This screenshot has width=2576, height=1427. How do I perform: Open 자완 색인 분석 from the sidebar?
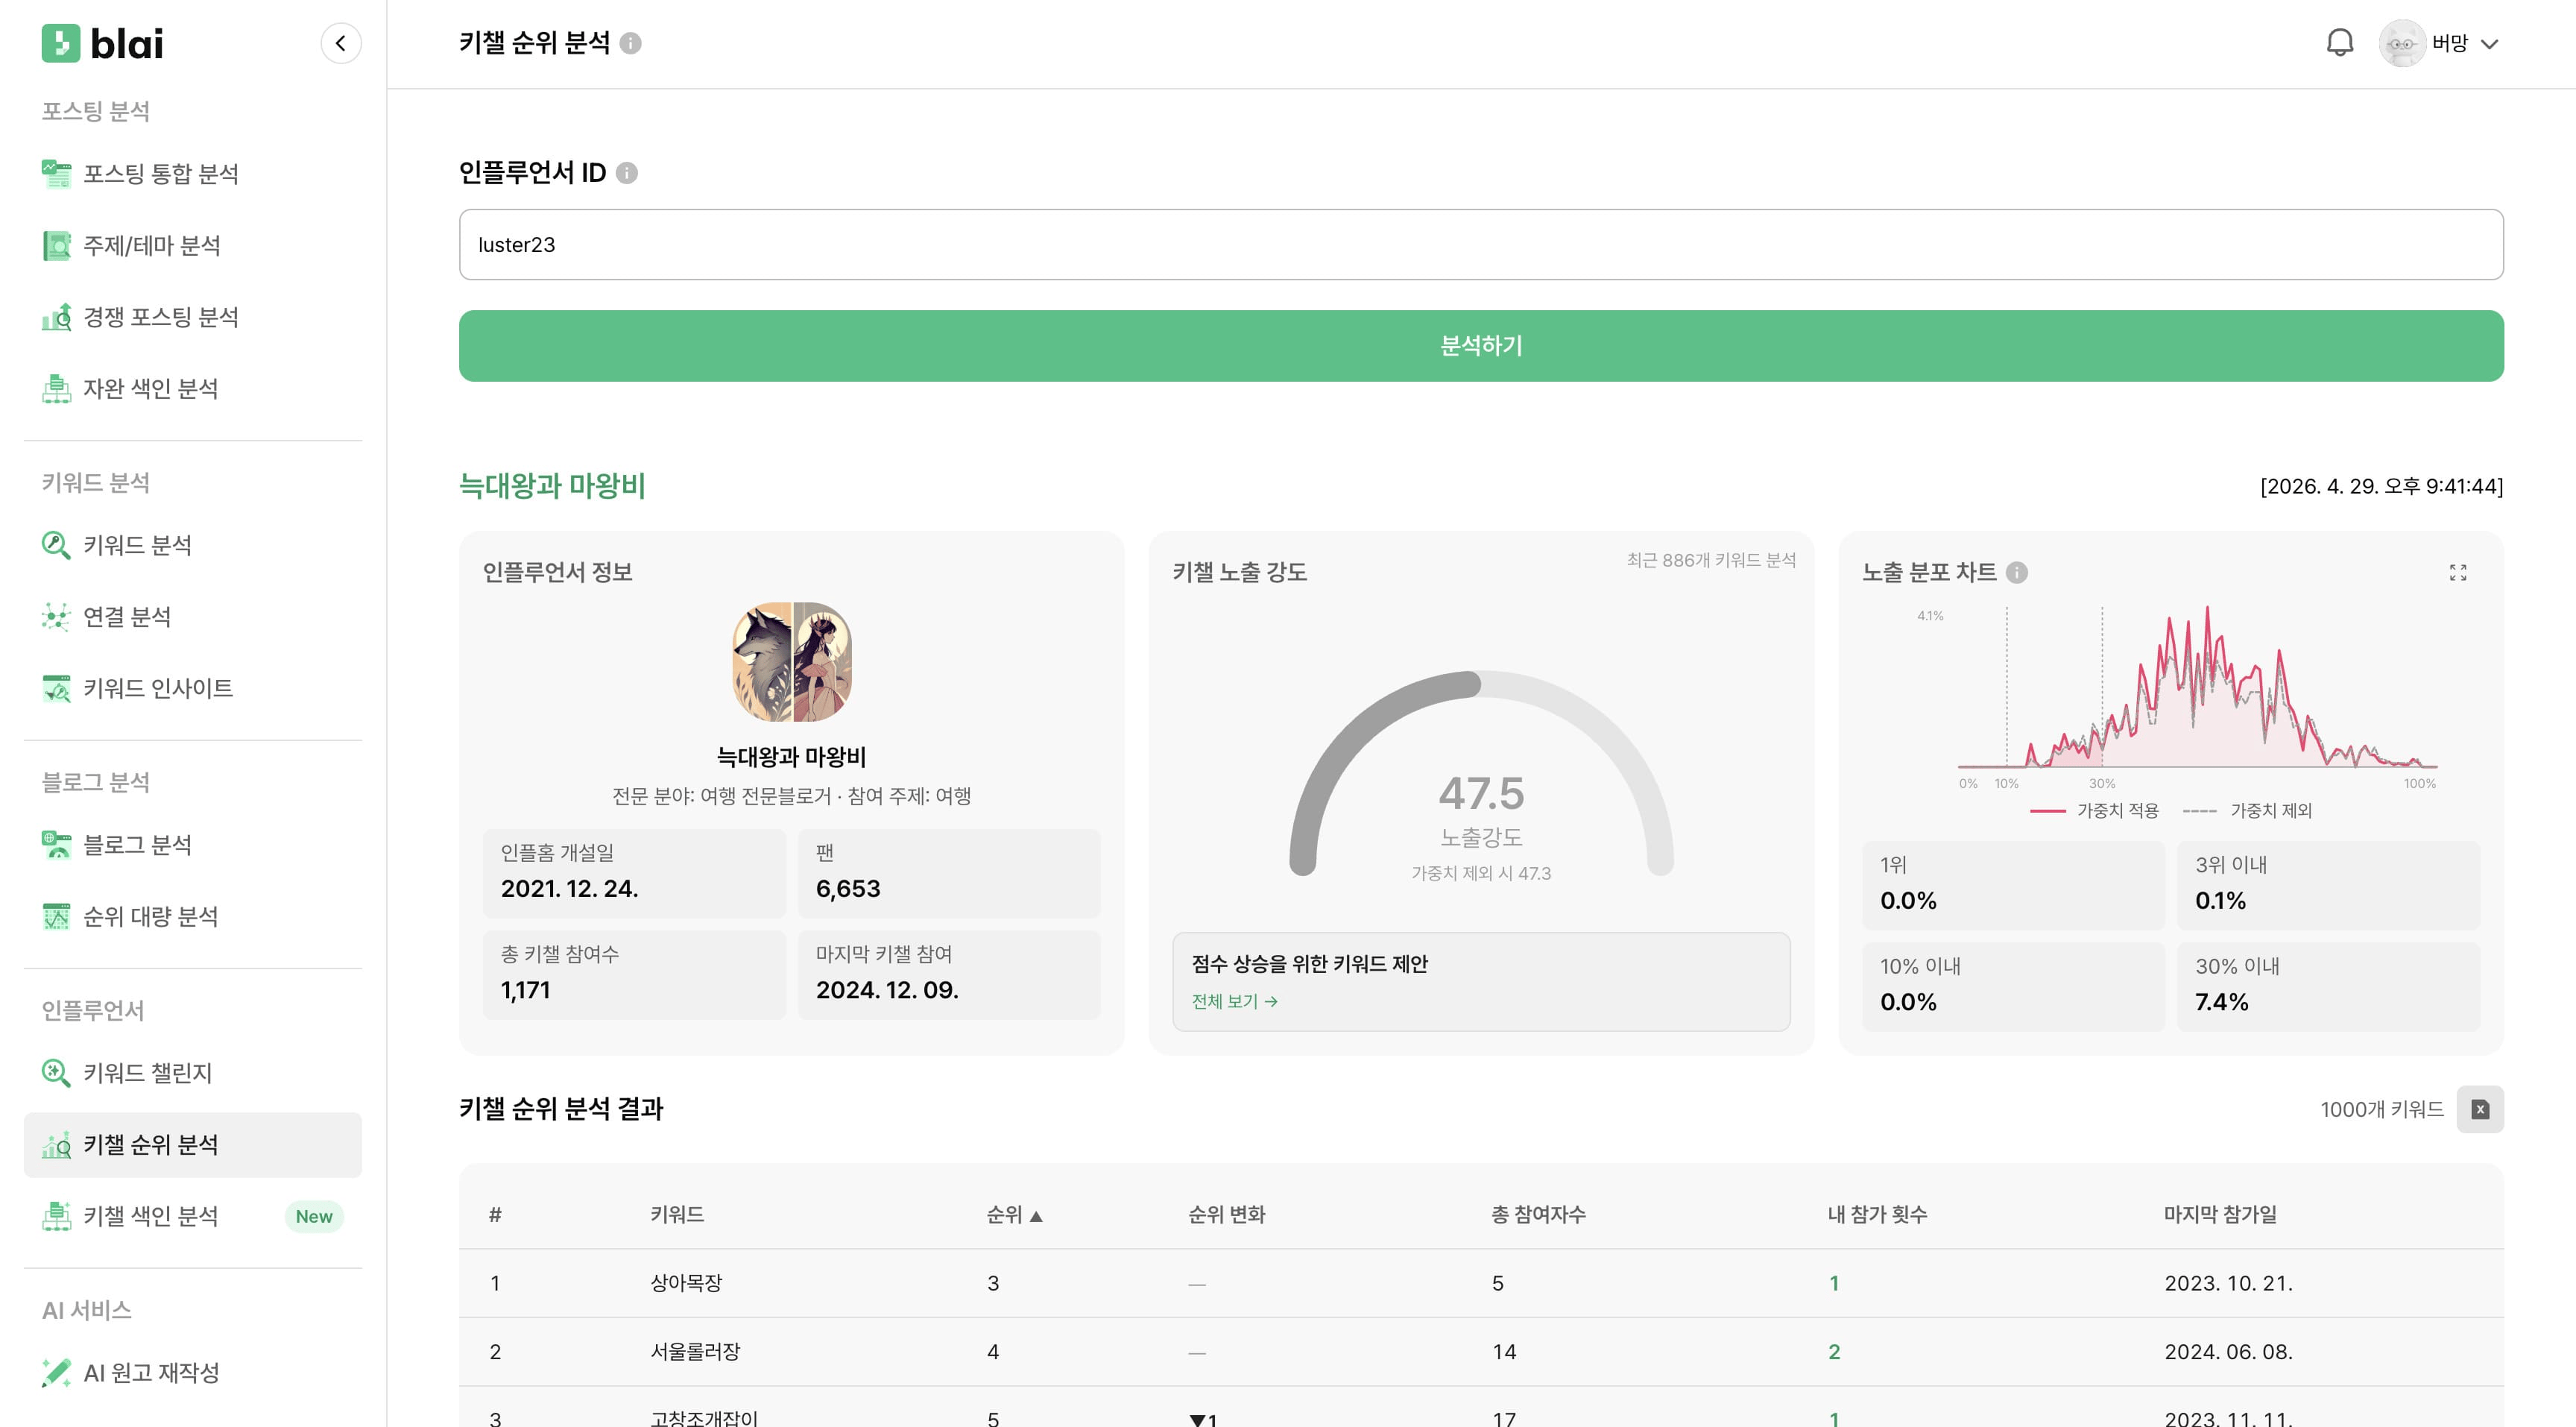[x=192, y=388]
